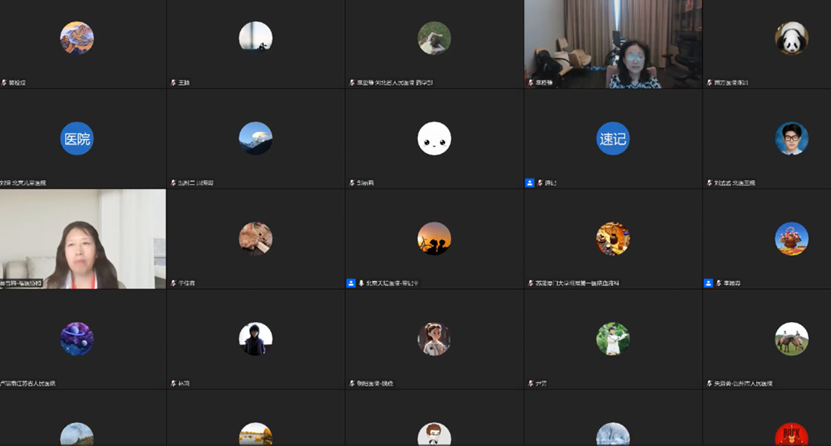
Task: Click the dark-haired figure on white avatar
Action: click(x=255, y=339)
